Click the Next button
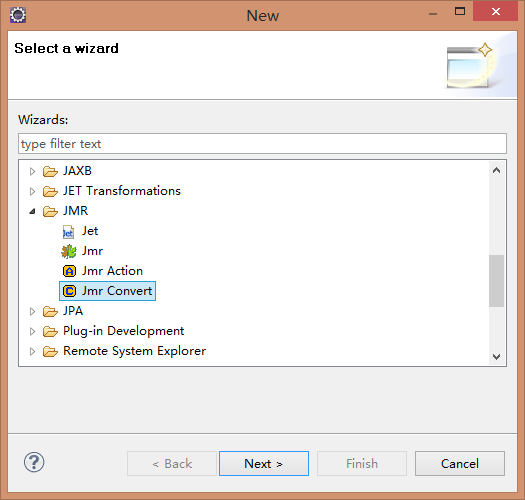Screen dimensions: 525x500 264,463
